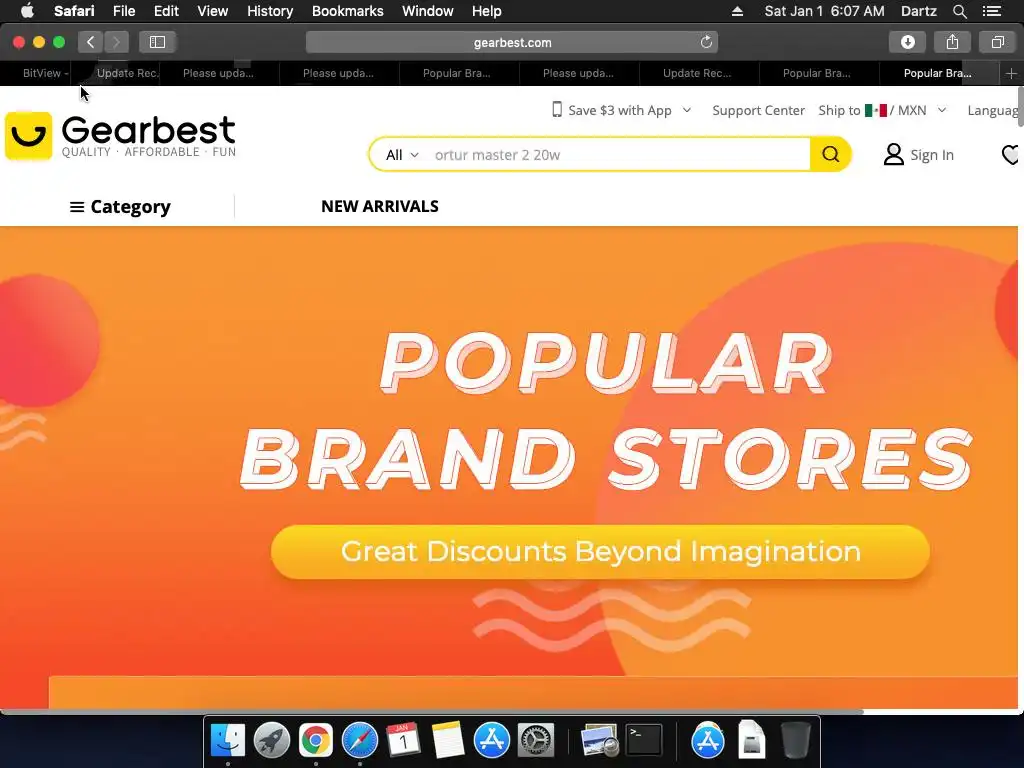Viewport: 1024px width, 768px height.
Task: Toggle the Safari sidebar button
Action: pos(157,42)
